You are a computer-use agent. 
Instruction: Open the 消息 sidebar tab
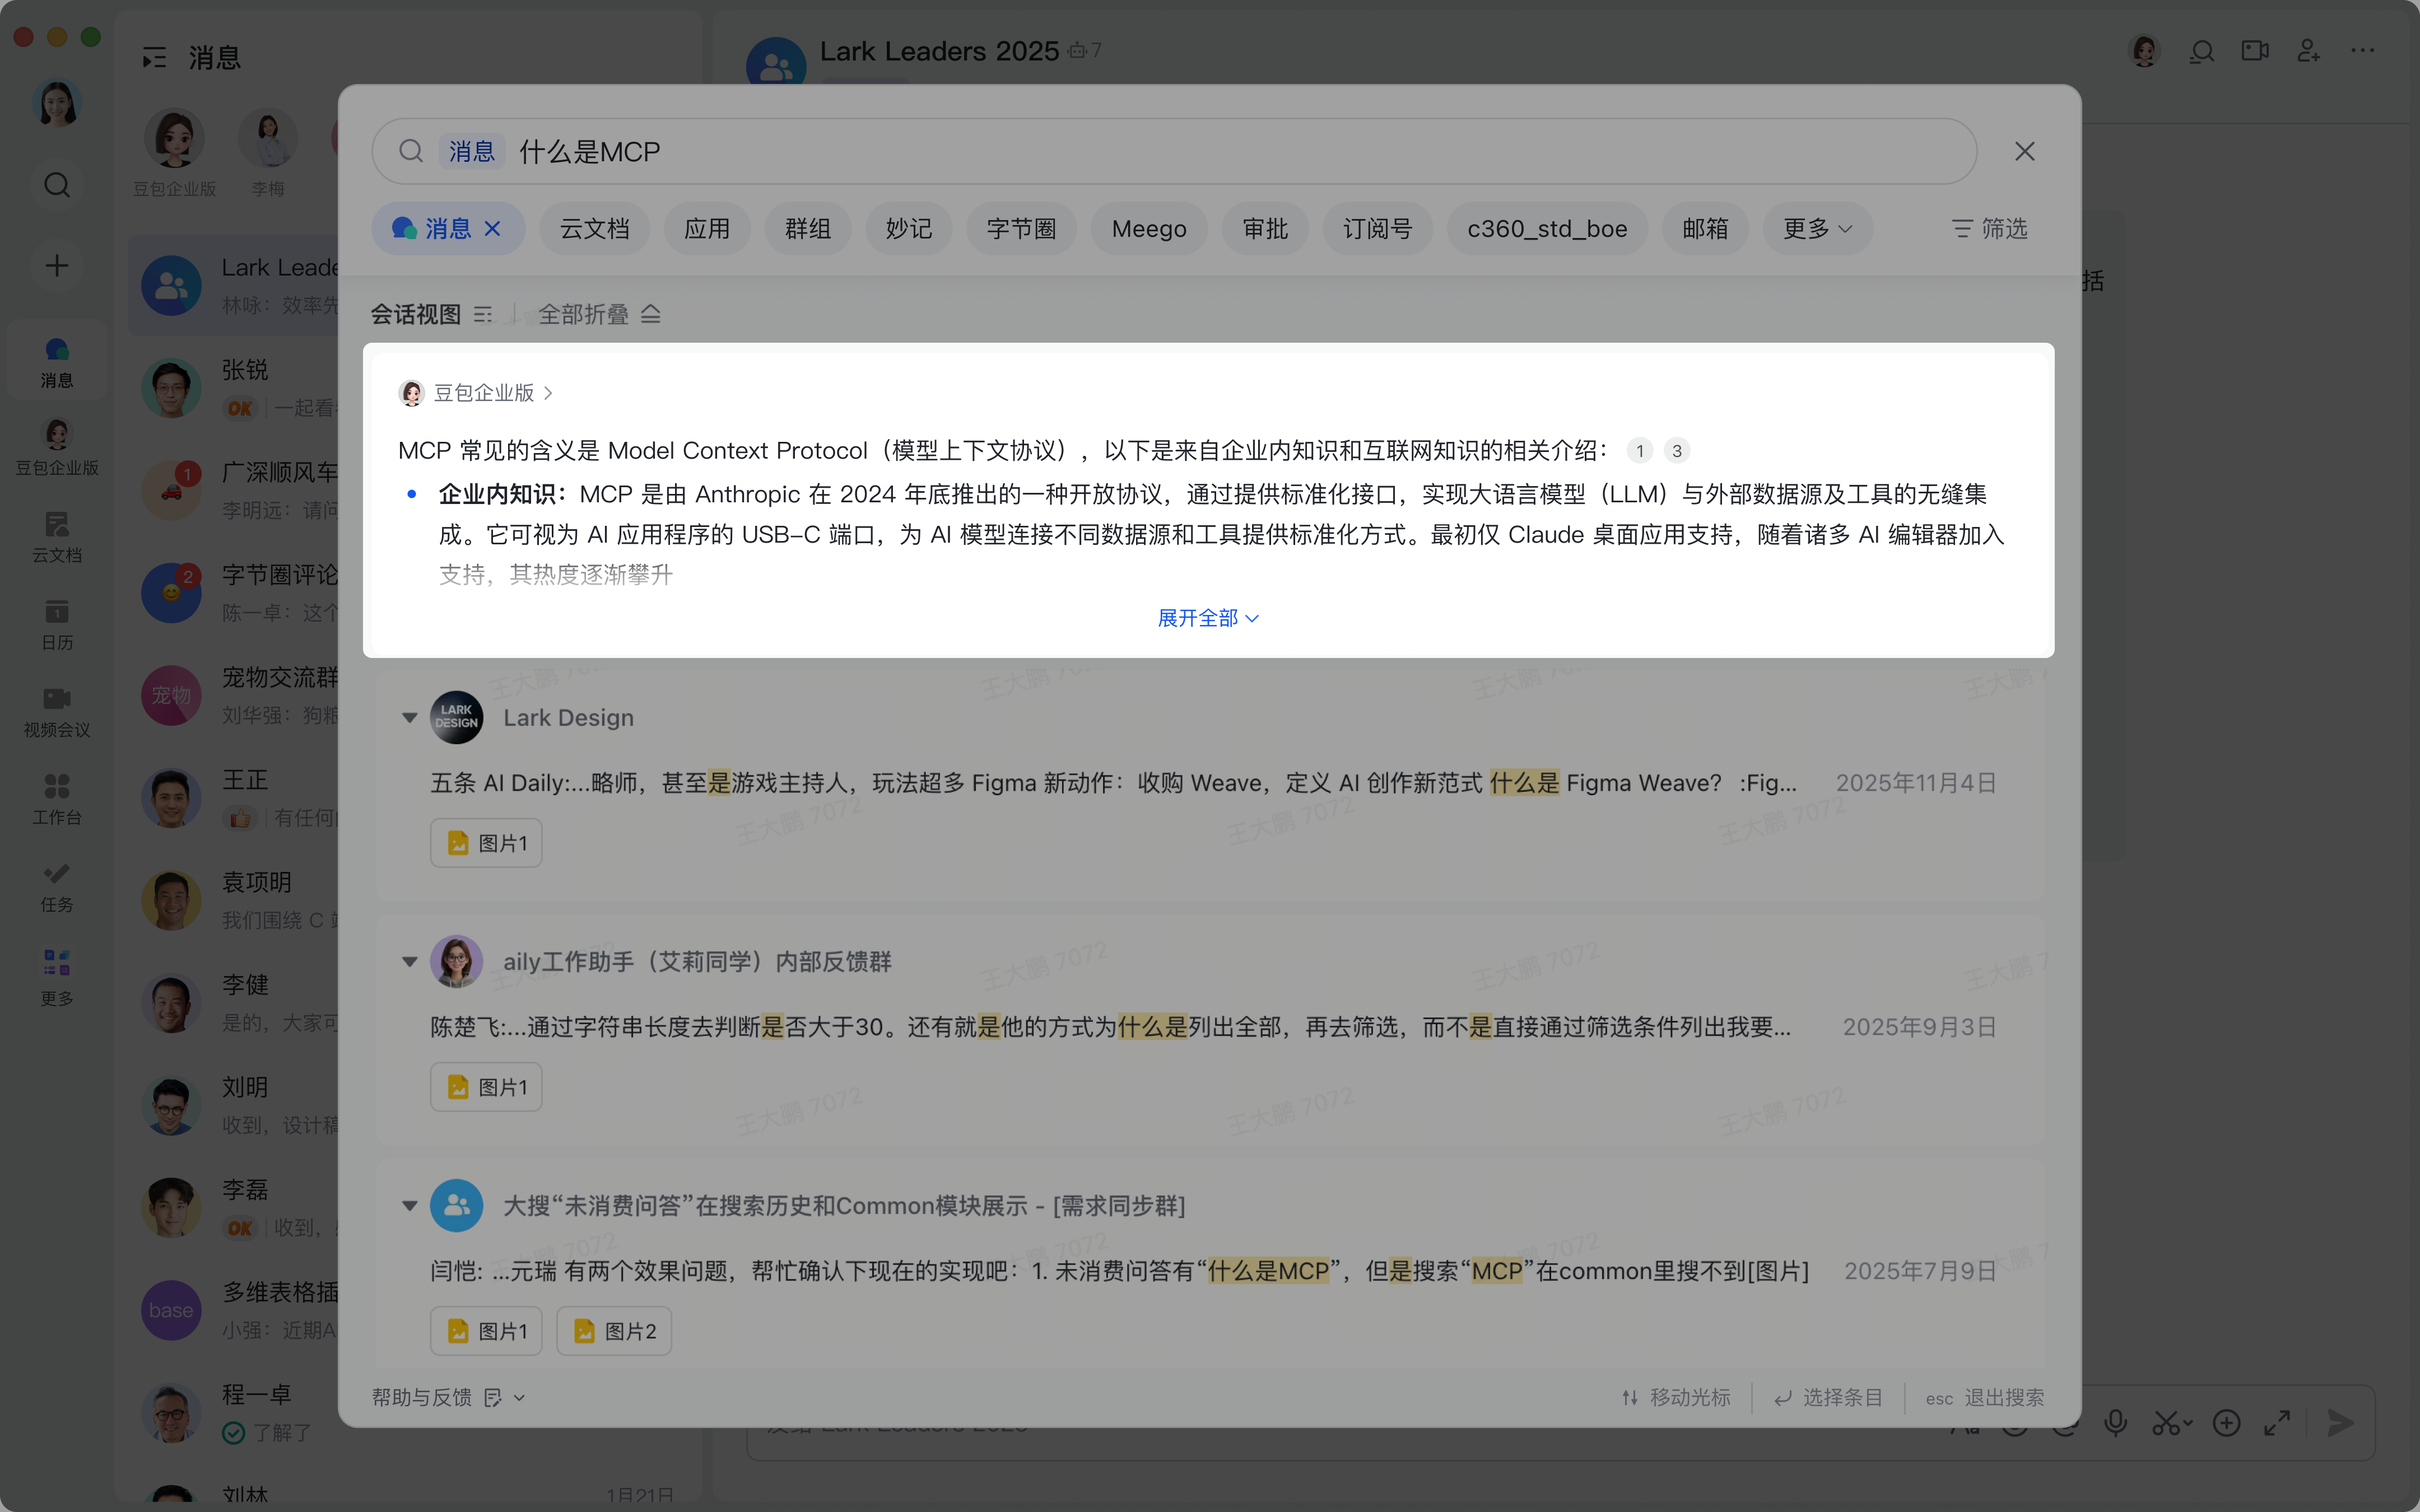point(57,362)
